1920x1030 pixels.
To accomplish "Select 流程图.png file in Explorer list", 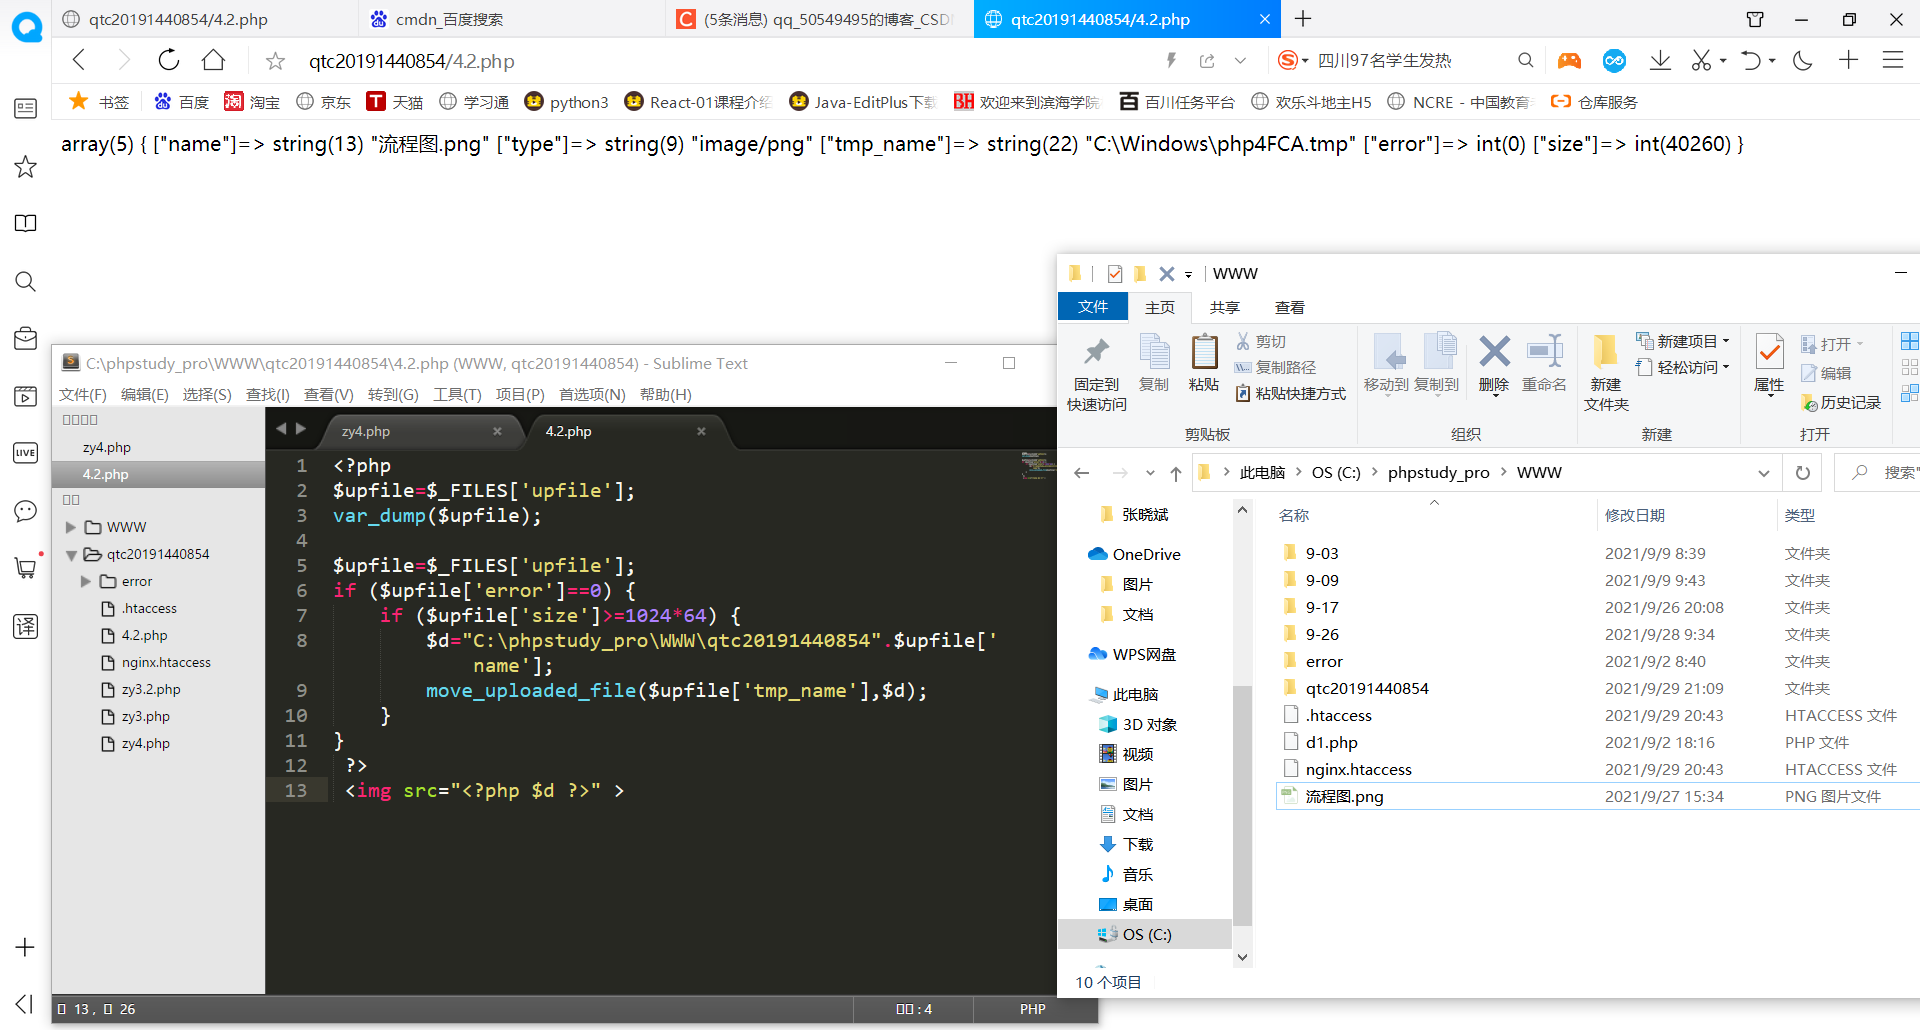I will (1598, 796).
